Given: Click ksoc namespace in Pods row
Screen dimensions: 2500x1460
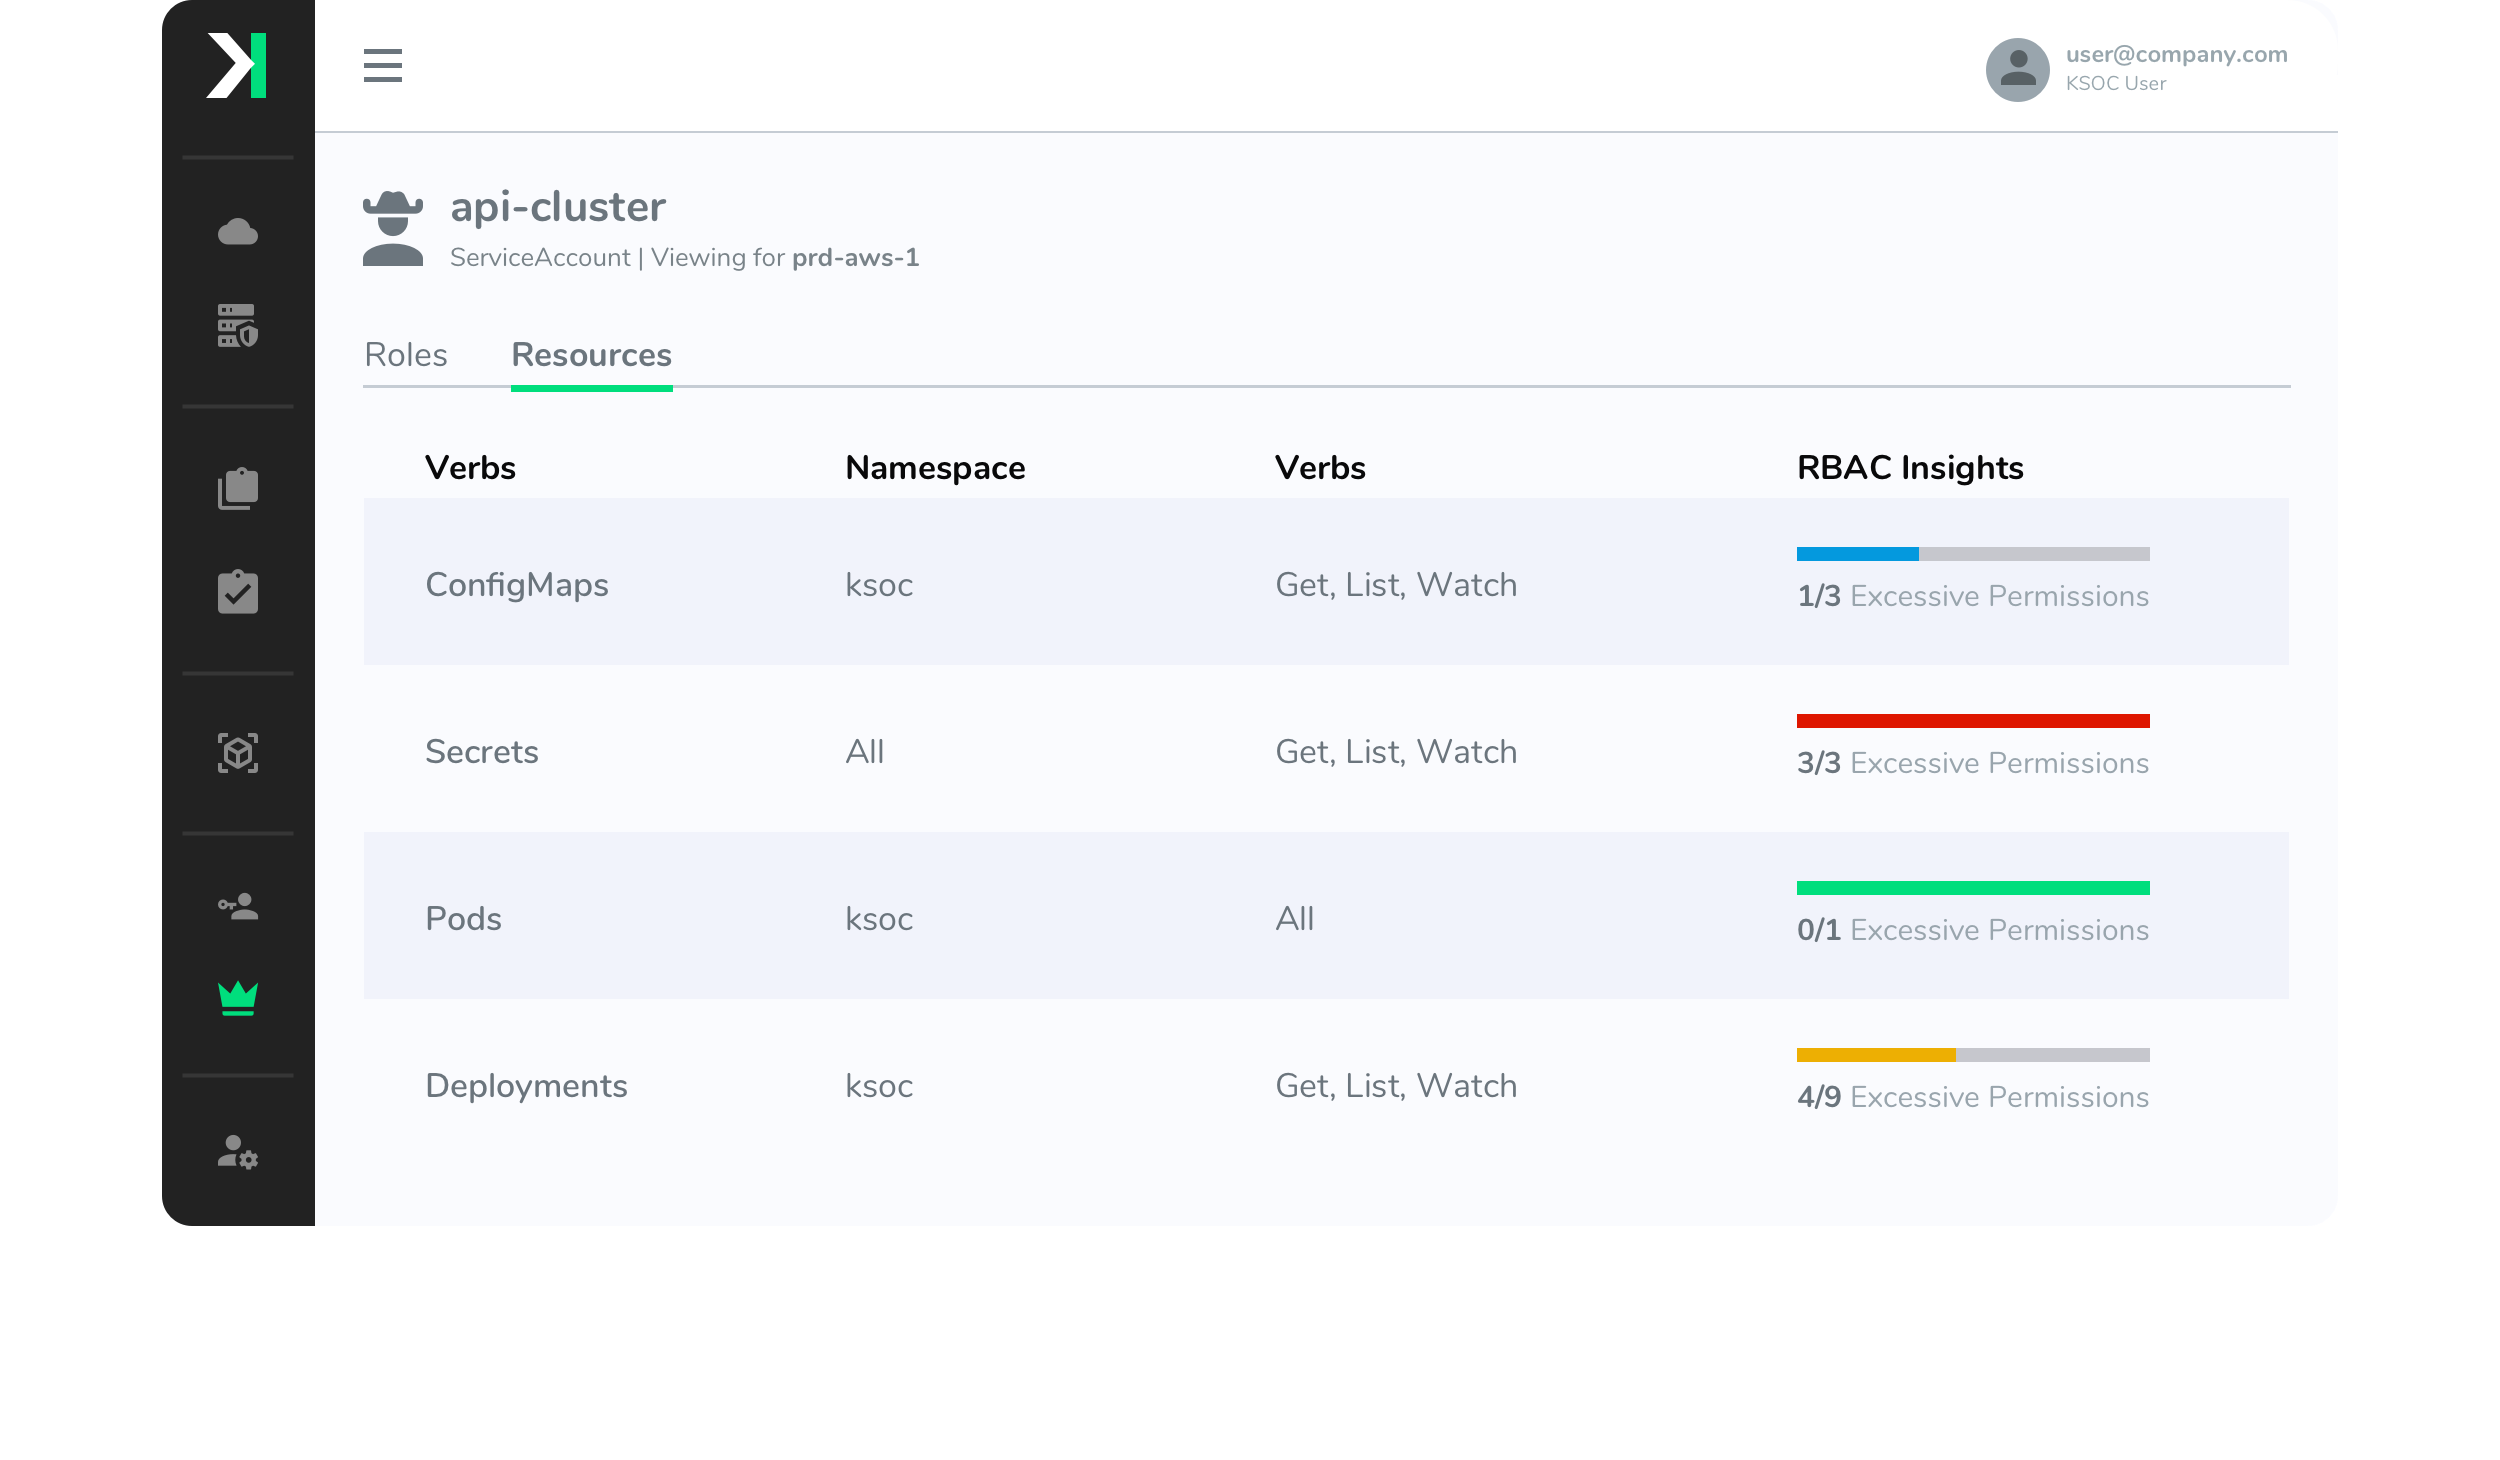Looking at the screenshot, I should point(879,919).
